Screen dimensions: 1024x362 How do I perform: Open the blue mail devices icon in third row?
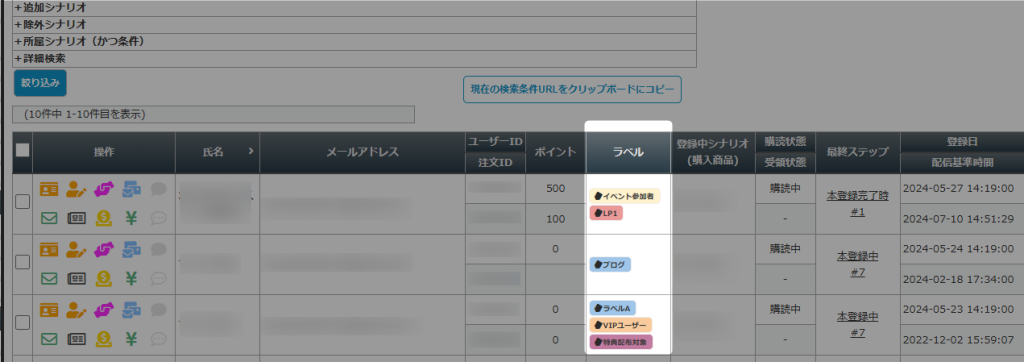[x=132, y=309]
